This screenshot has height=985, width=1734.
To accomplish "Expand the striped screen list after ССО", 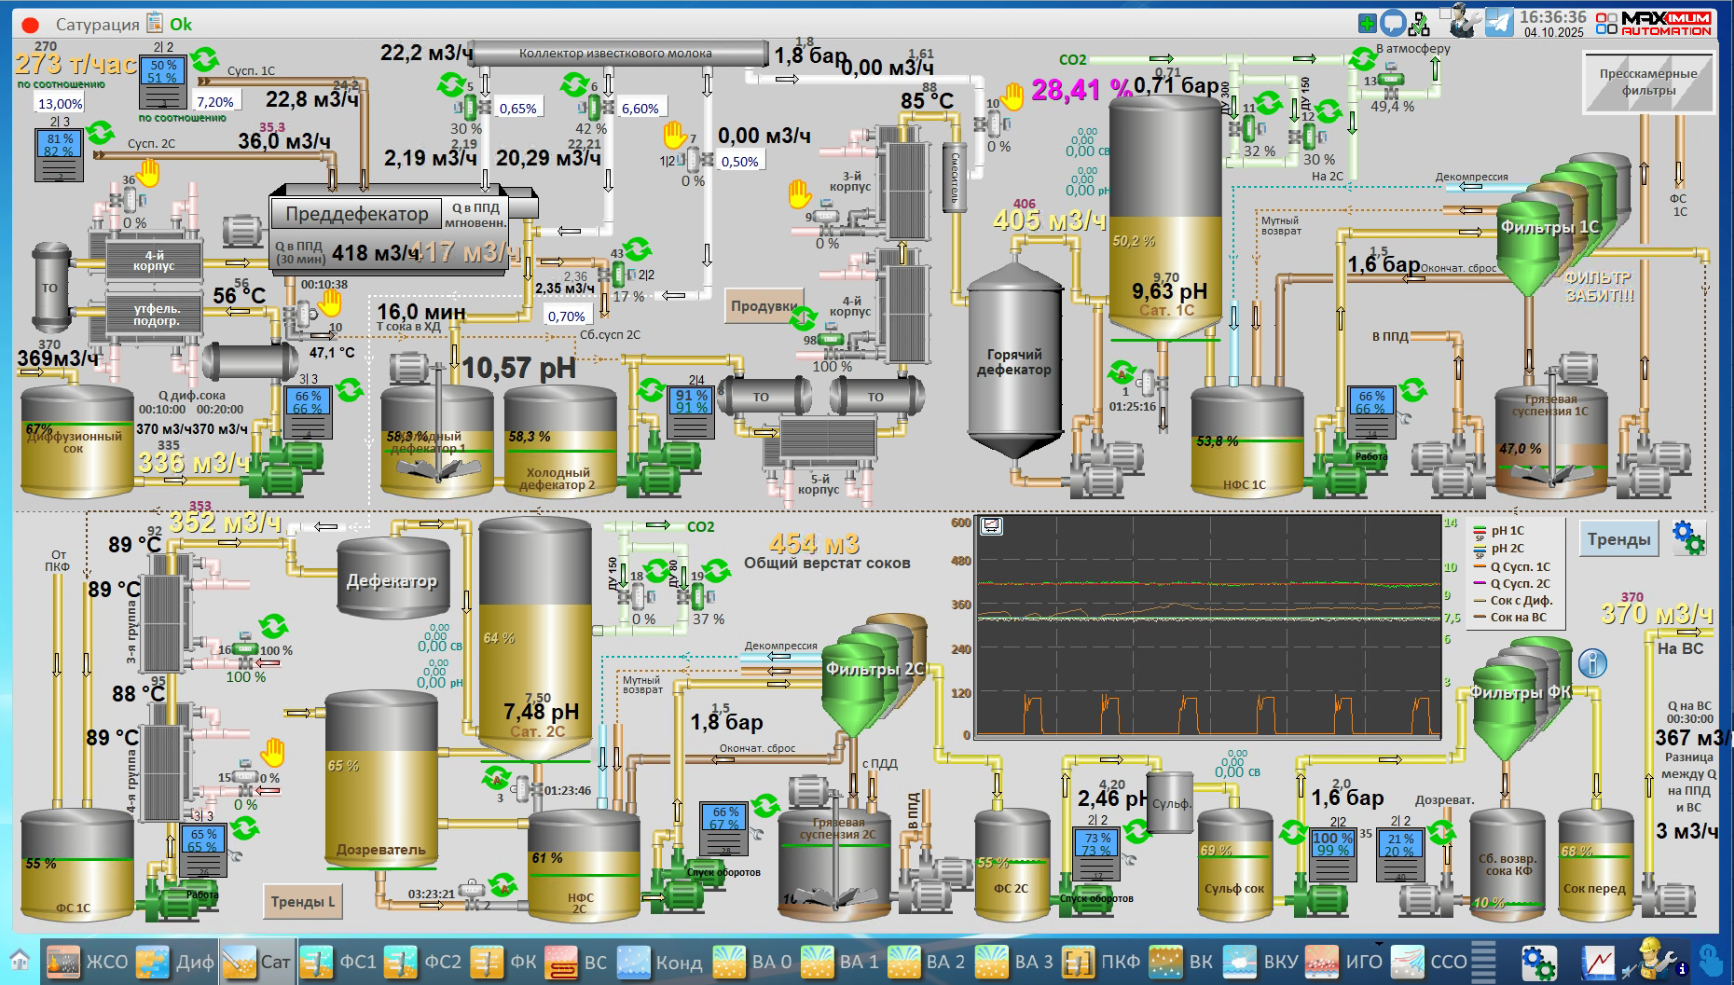I will tap(1484, 962).
